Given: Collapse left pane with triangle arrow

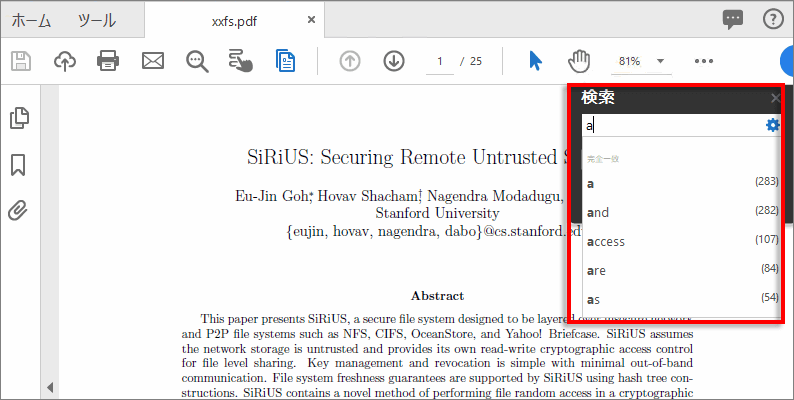Looking at the screenshot, I should coord(50,388).
